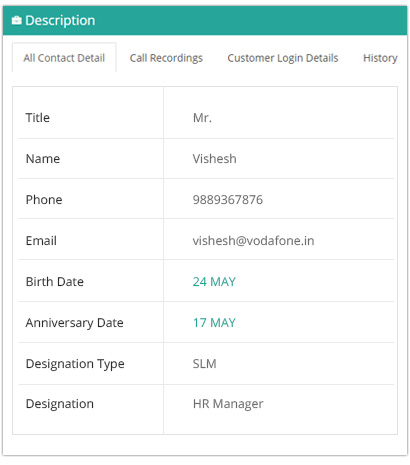The width and height of the screenshot is (410, 465).
Task: Go to the History tab
Action: pos(380,58)
